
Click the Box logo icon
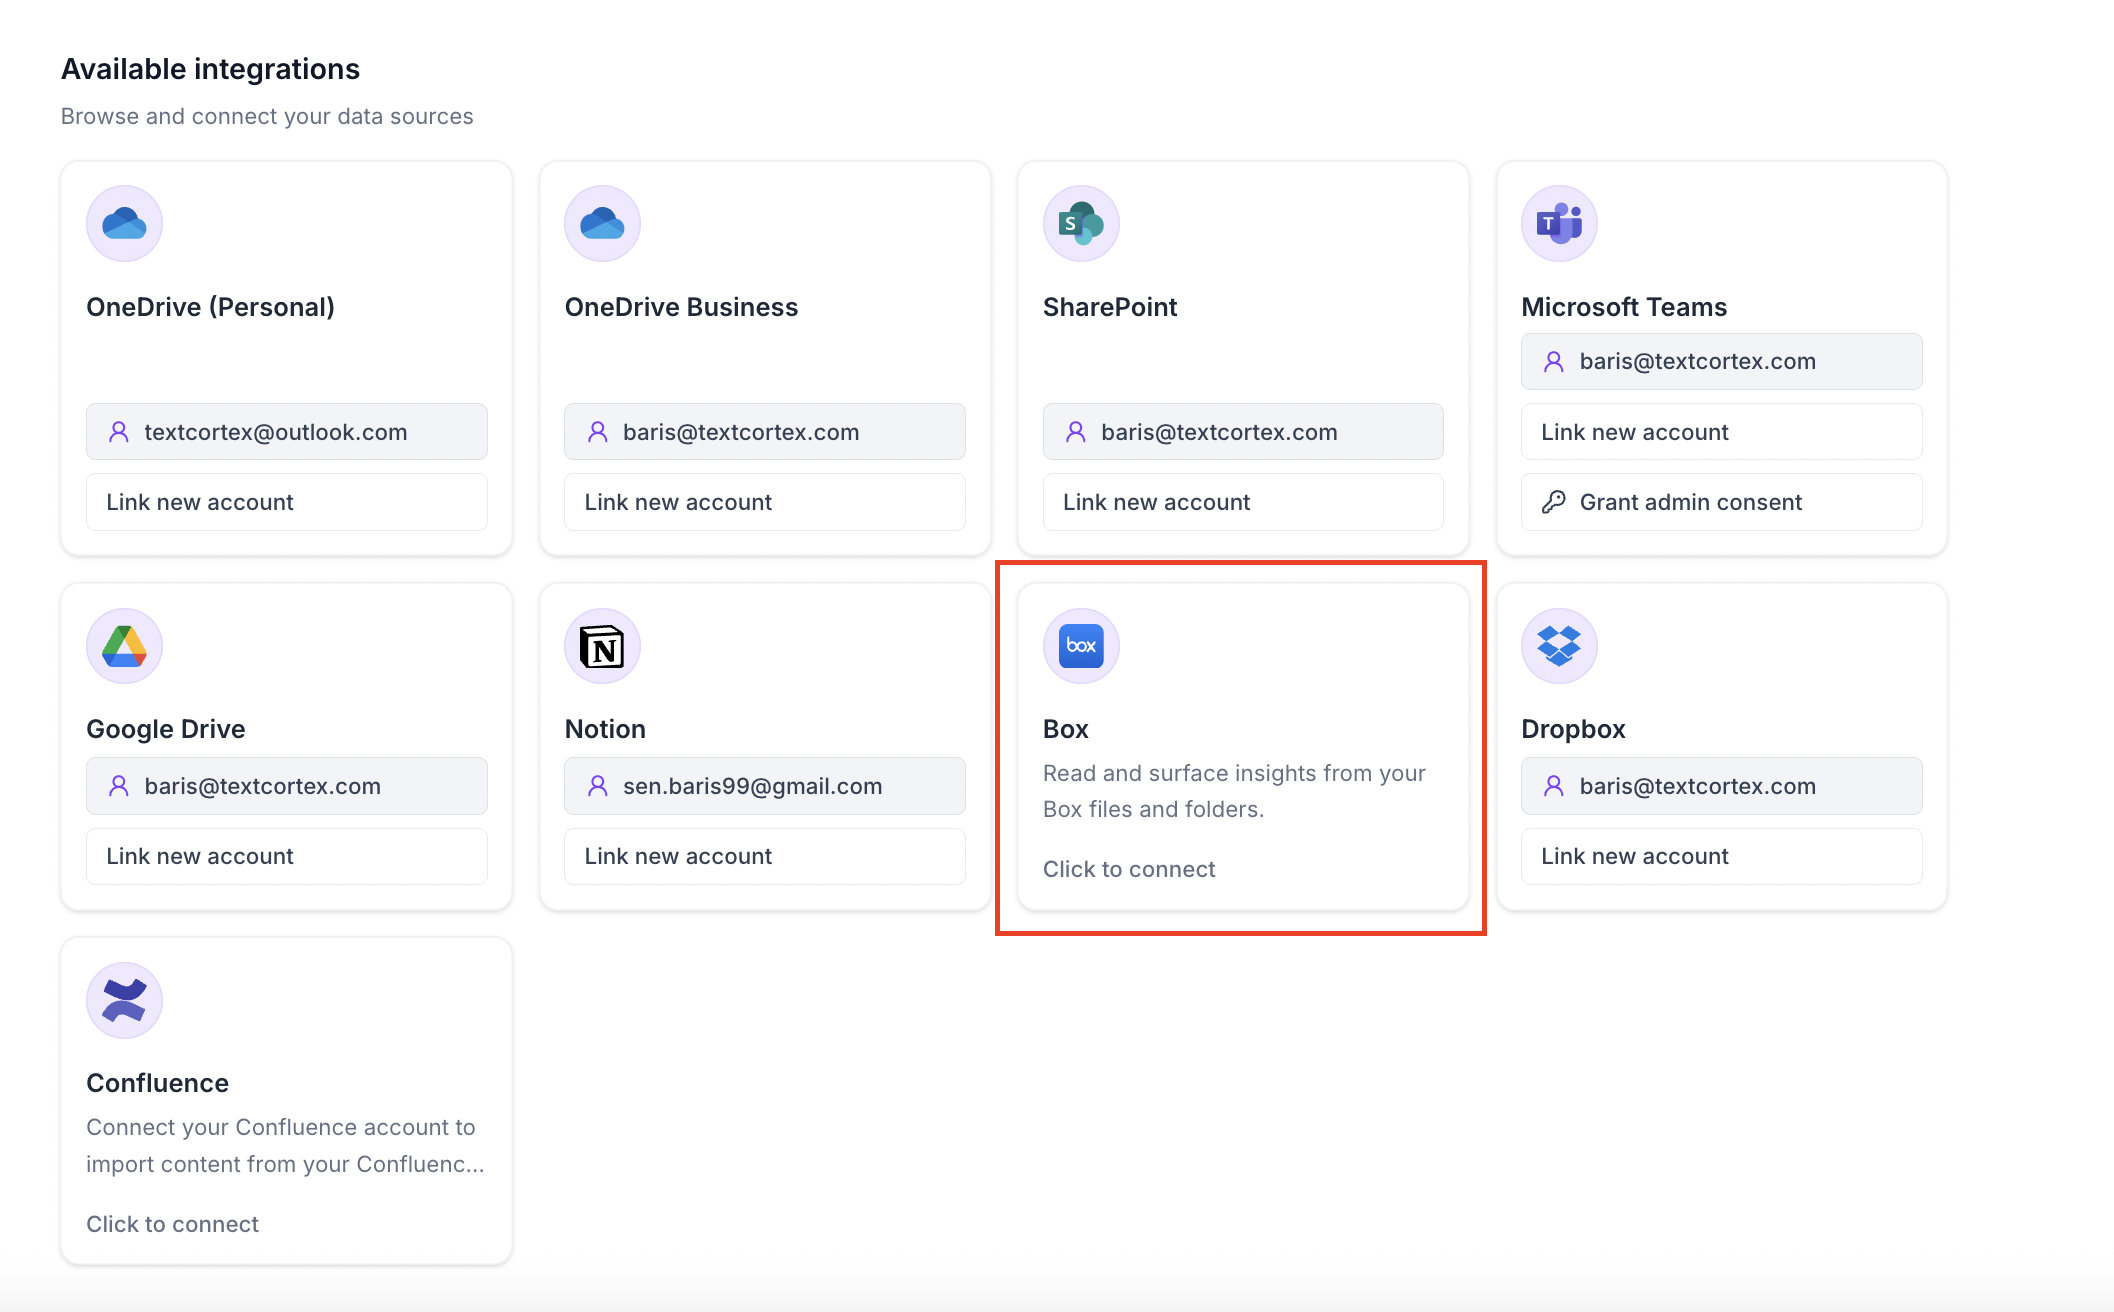(x=1081, y=646)
